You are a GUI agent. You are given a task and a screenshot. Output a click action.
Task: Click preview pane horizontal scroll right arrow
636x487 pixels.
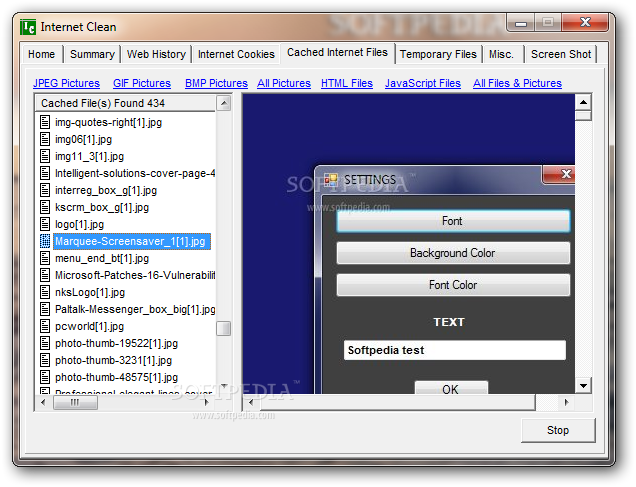pos(567,402)
